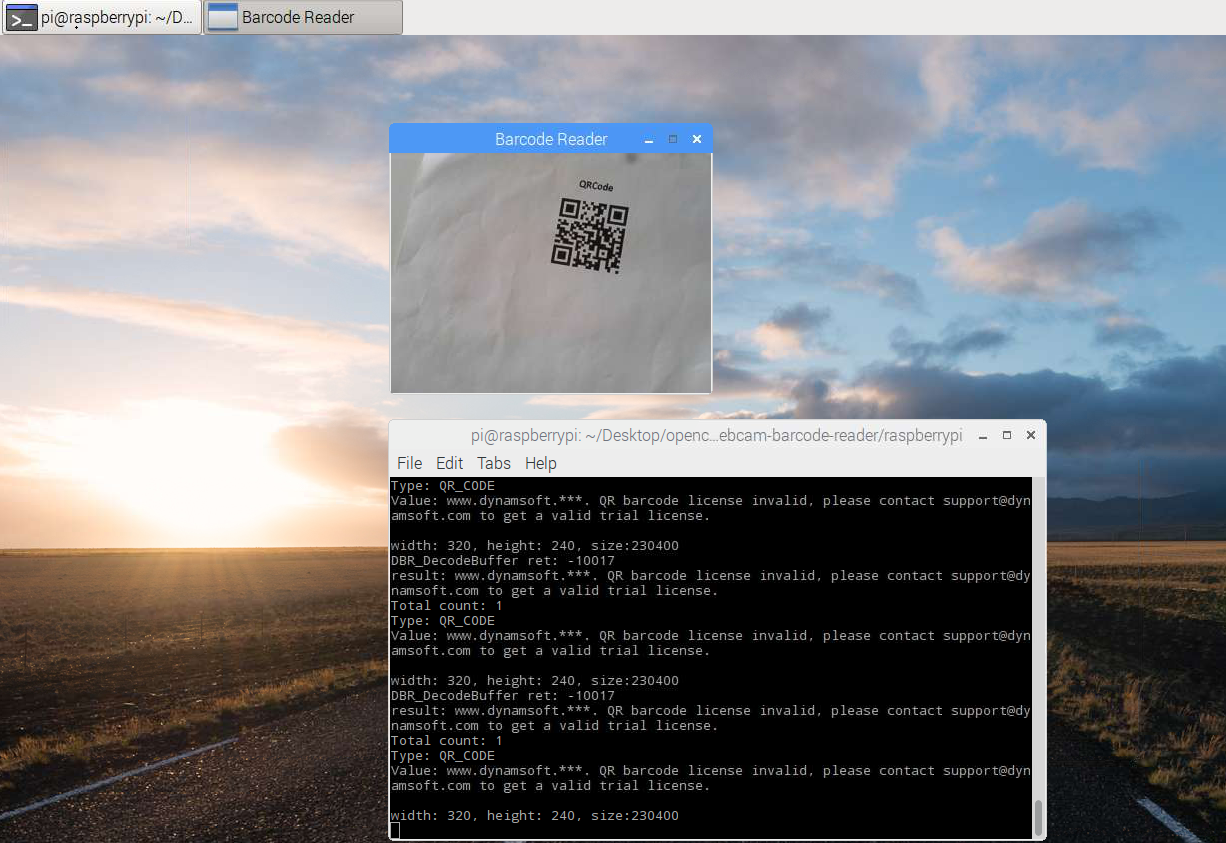Minimize the pi@raspberrypi terminal window
This screenshot has width=1226, height=843.
tap(983, 436)
